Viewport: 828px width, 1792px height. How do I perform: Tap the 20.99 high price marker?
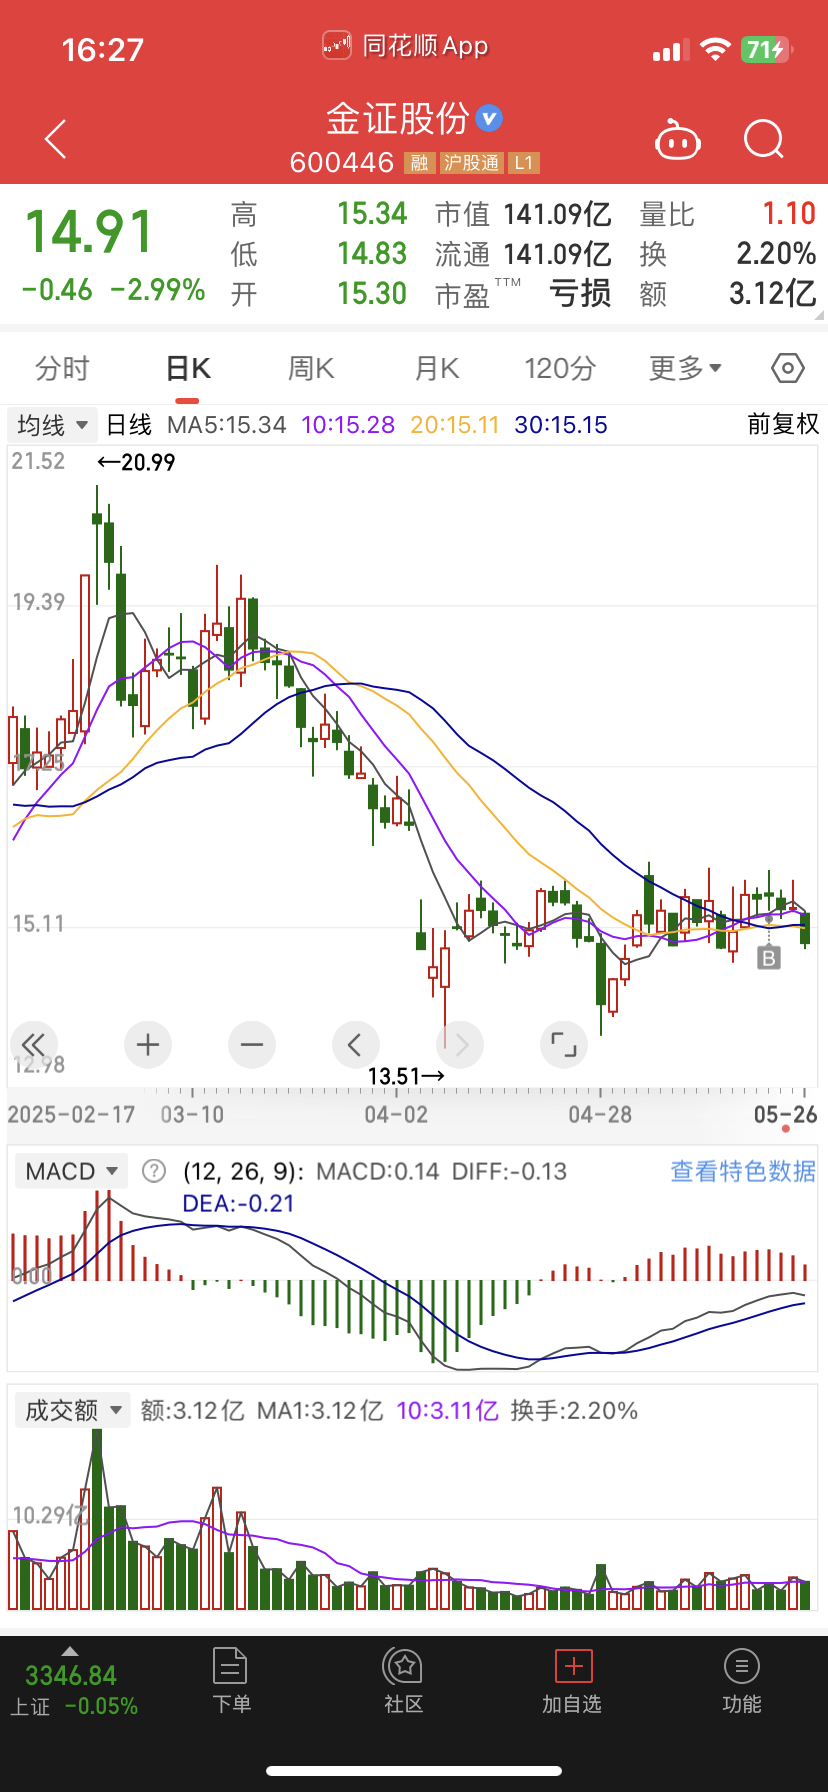136,462
